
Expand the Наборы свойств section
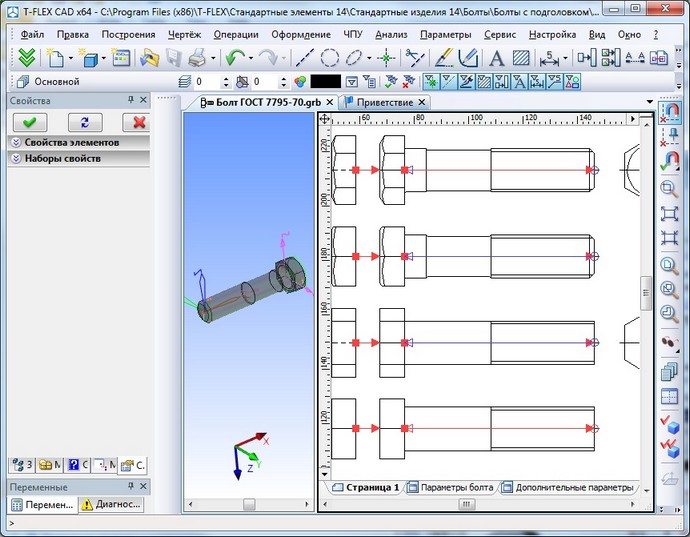pyautogui.click(x=79, y=158)
